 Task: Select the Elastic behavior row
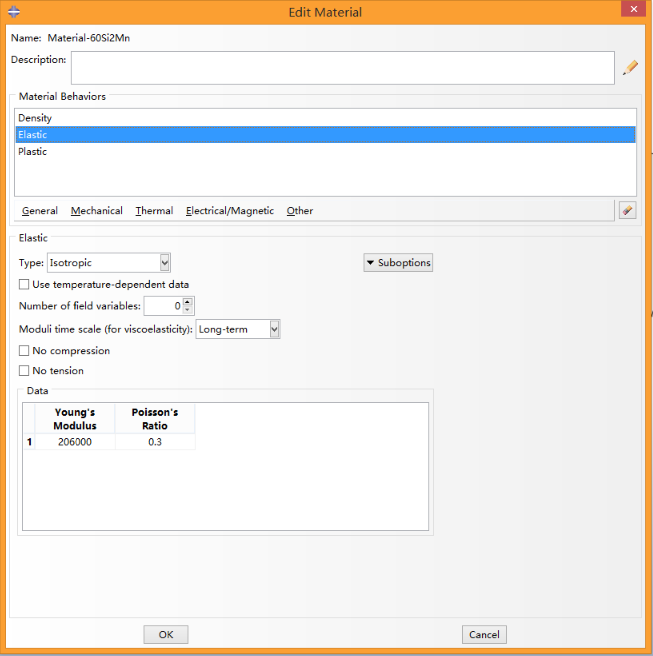point(325,135)
